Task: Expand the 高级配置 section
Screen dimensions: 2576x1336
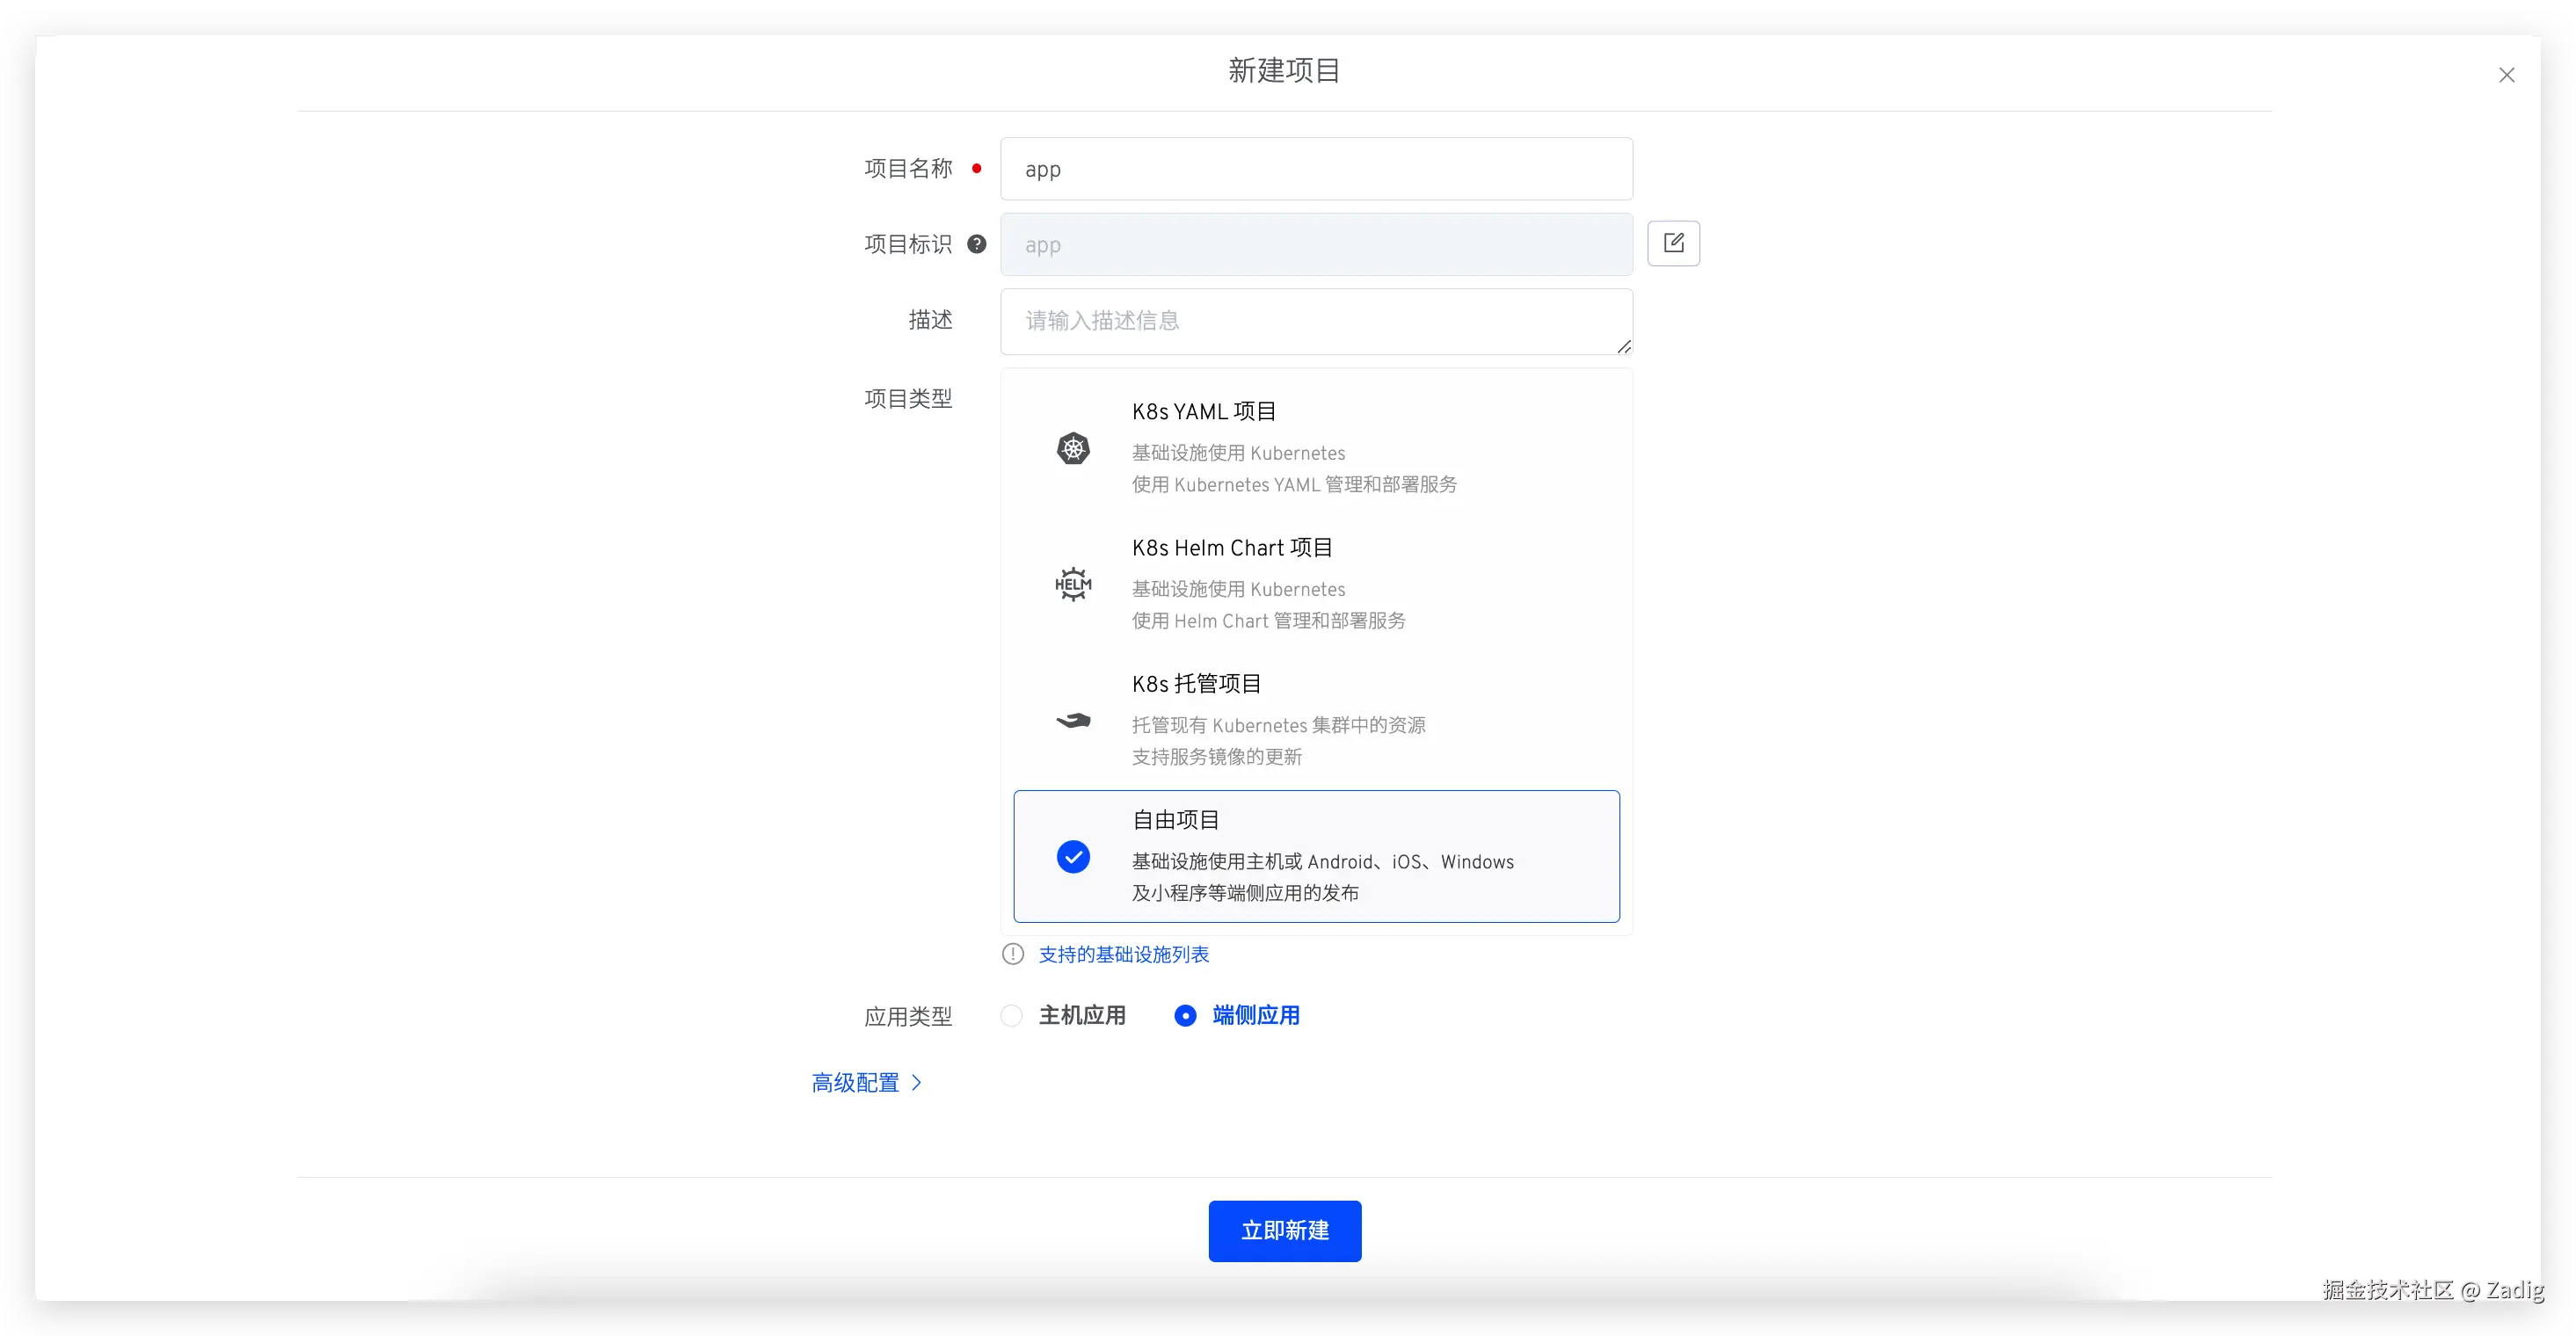Action: tap(855, 1083)
